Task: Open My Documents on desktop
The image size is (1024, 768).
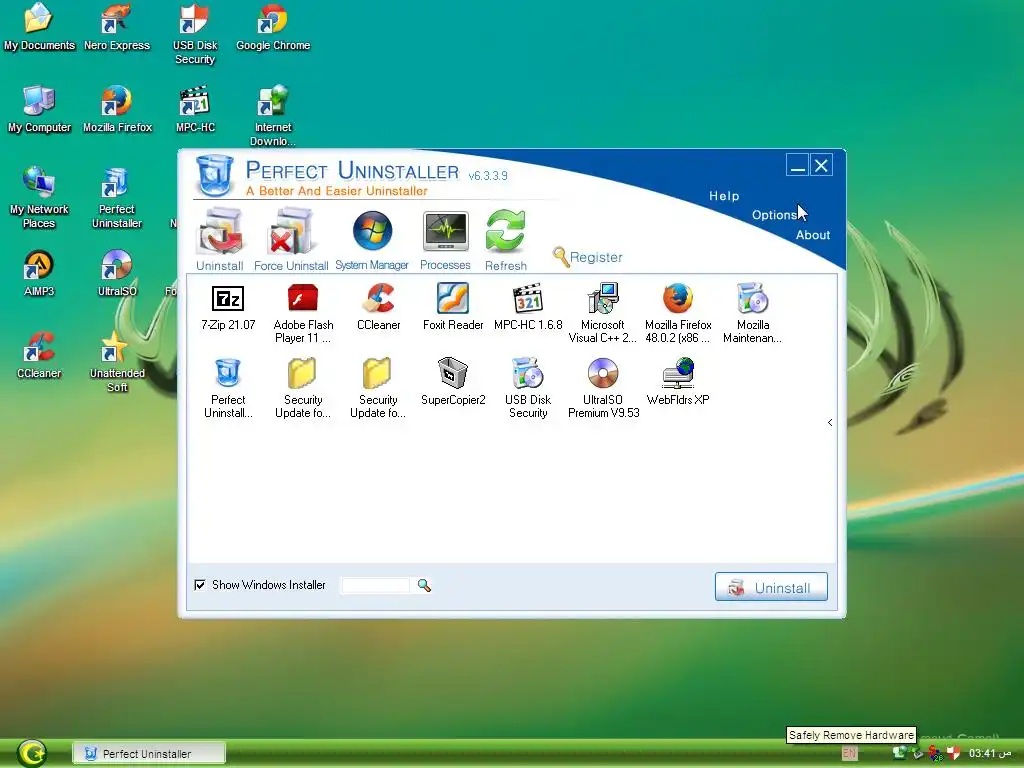Action: pos(39,27)
